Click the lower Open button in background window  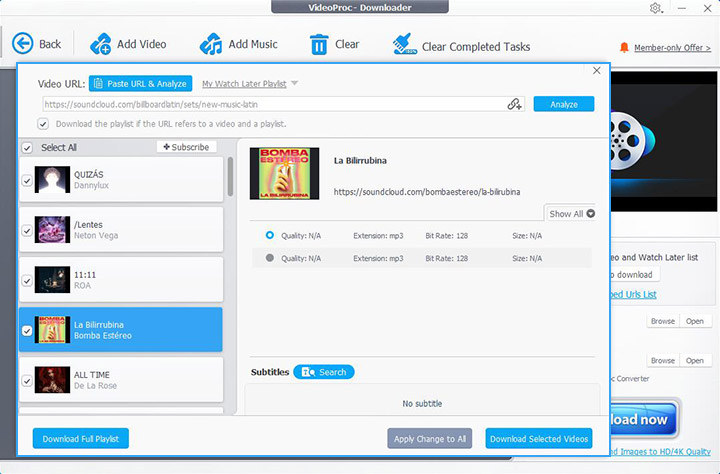coord(694,361)
